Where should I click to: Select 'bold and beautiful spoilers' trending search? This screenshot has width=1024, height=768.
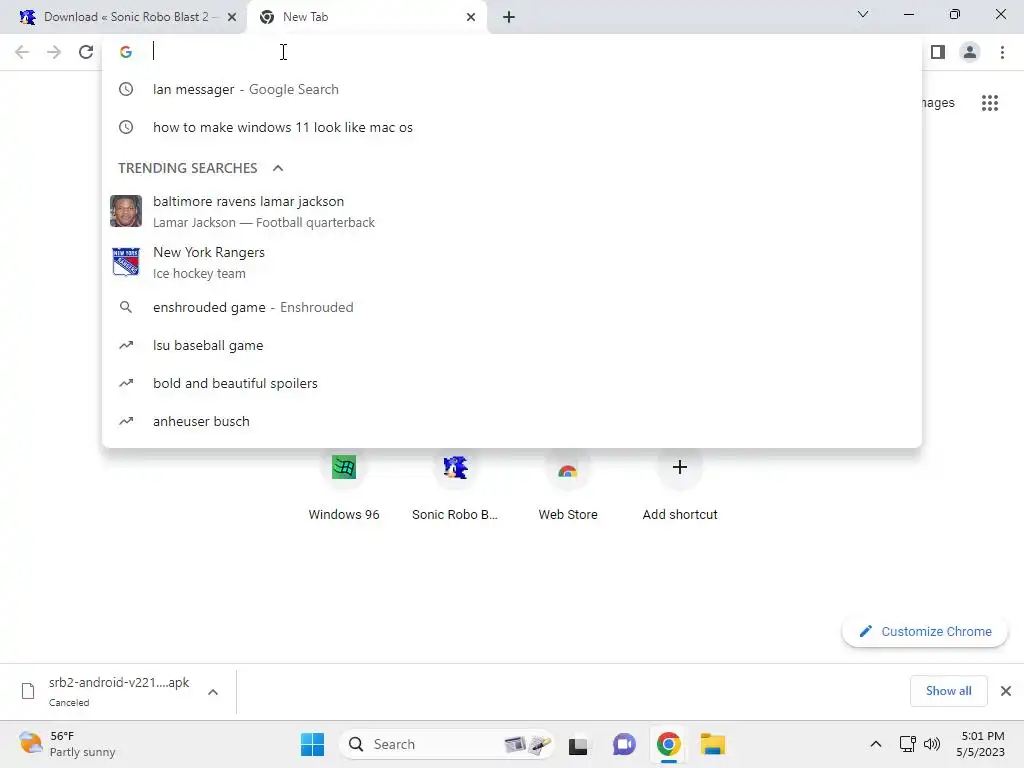tap(512, 383)
